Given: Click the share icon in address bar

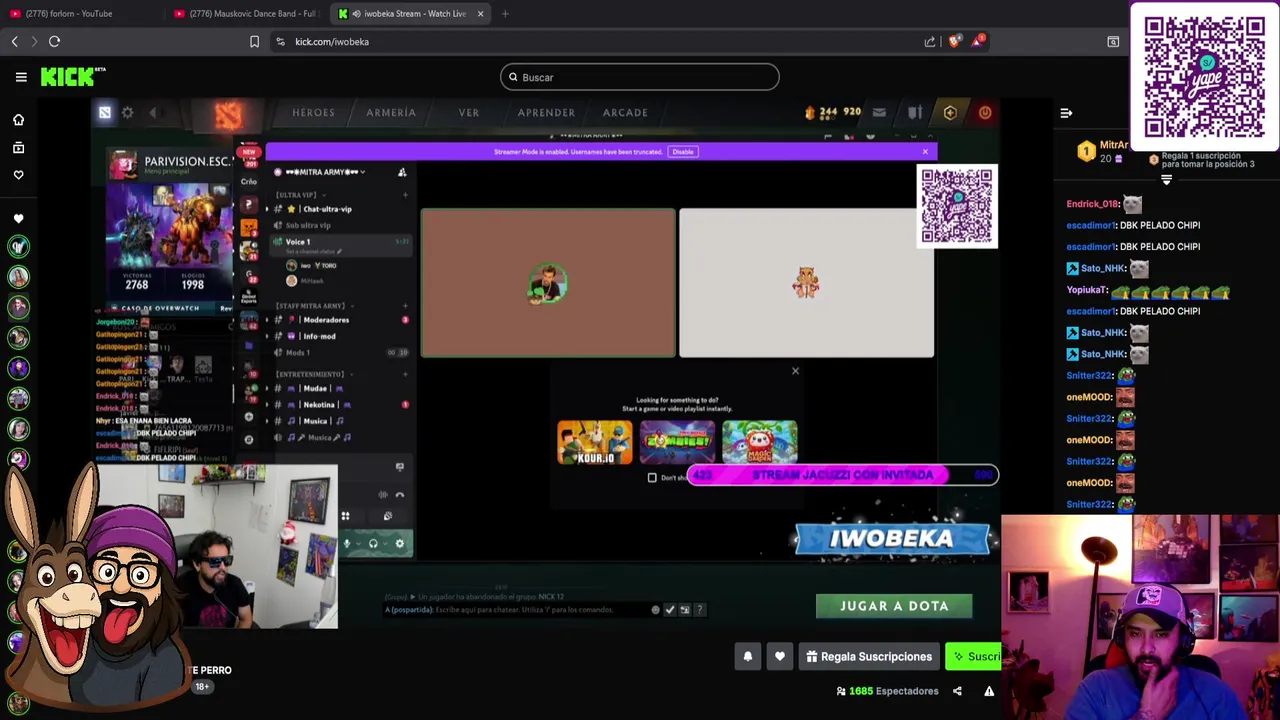Looking at the screenshot, I should (x=930, y=41).
